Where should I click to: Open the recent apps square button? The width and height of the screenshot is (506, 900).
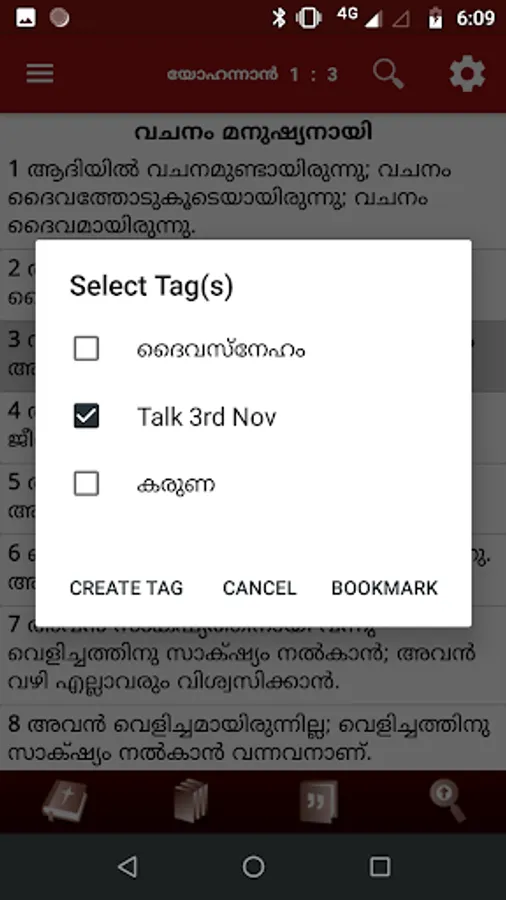click(380, 867)
